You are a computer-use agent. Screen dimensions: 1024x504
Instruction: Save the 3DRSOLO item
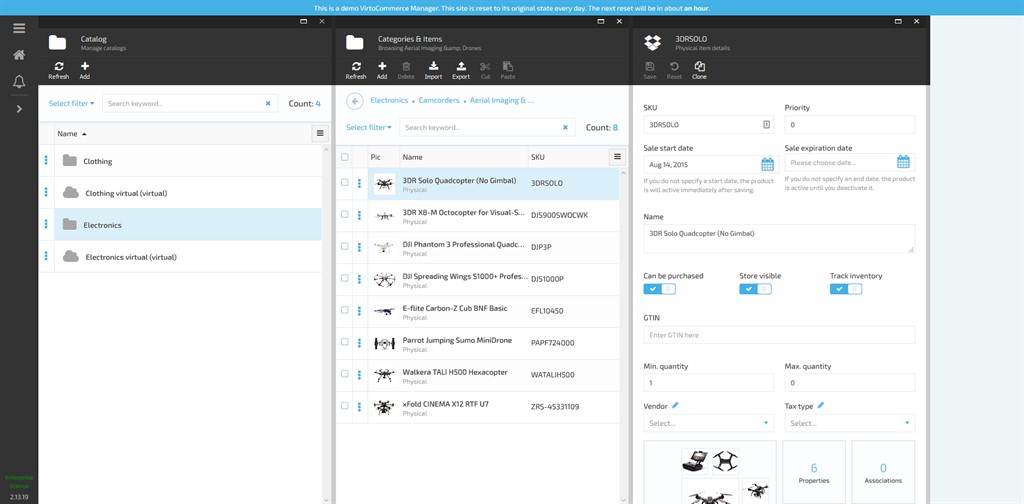[x=650, y=71]
